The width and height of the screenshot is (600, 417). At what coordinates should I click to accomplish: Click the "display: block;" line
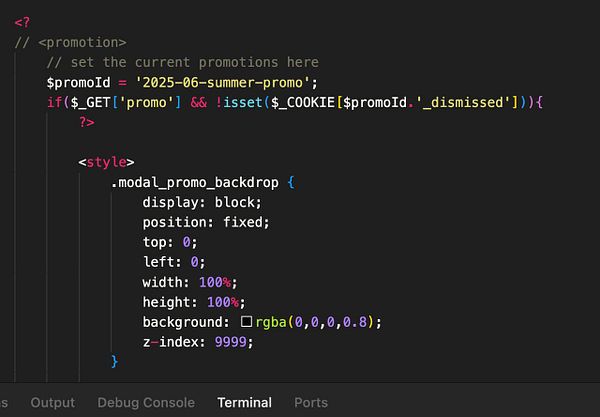(x=202, y=202)
